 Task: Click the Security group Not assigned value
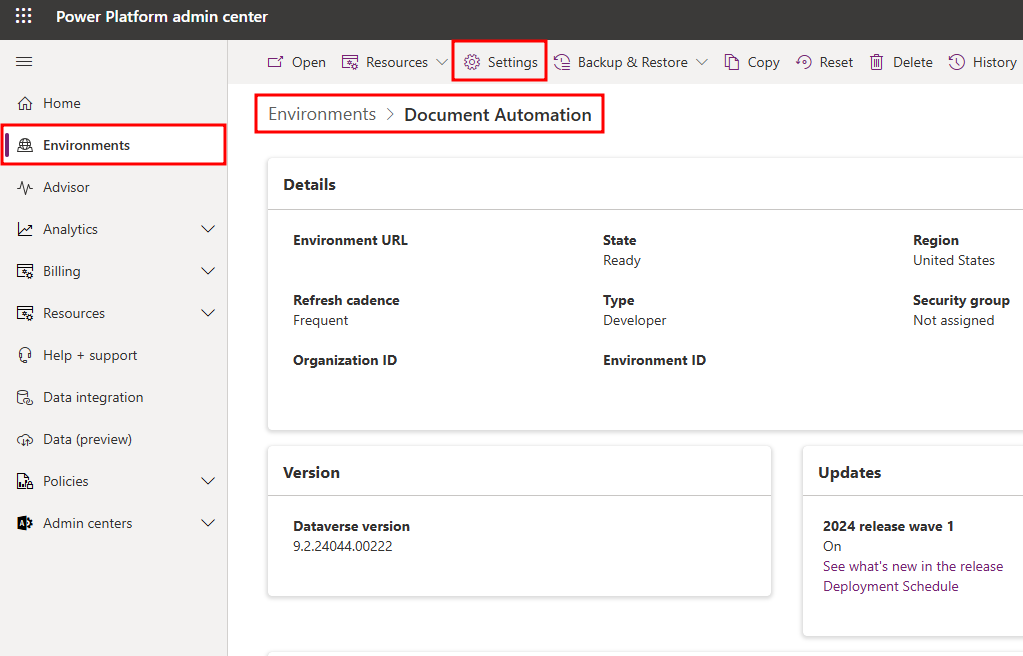click(x=953, y=320)
